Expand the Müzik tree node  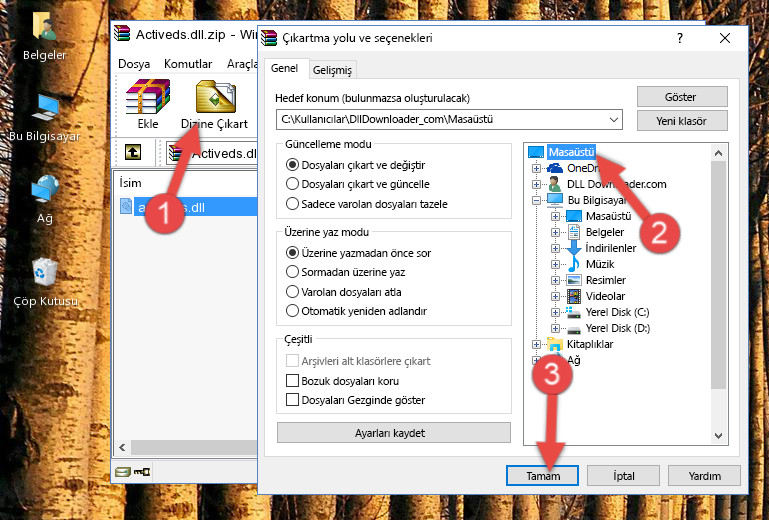pos(555,264)
